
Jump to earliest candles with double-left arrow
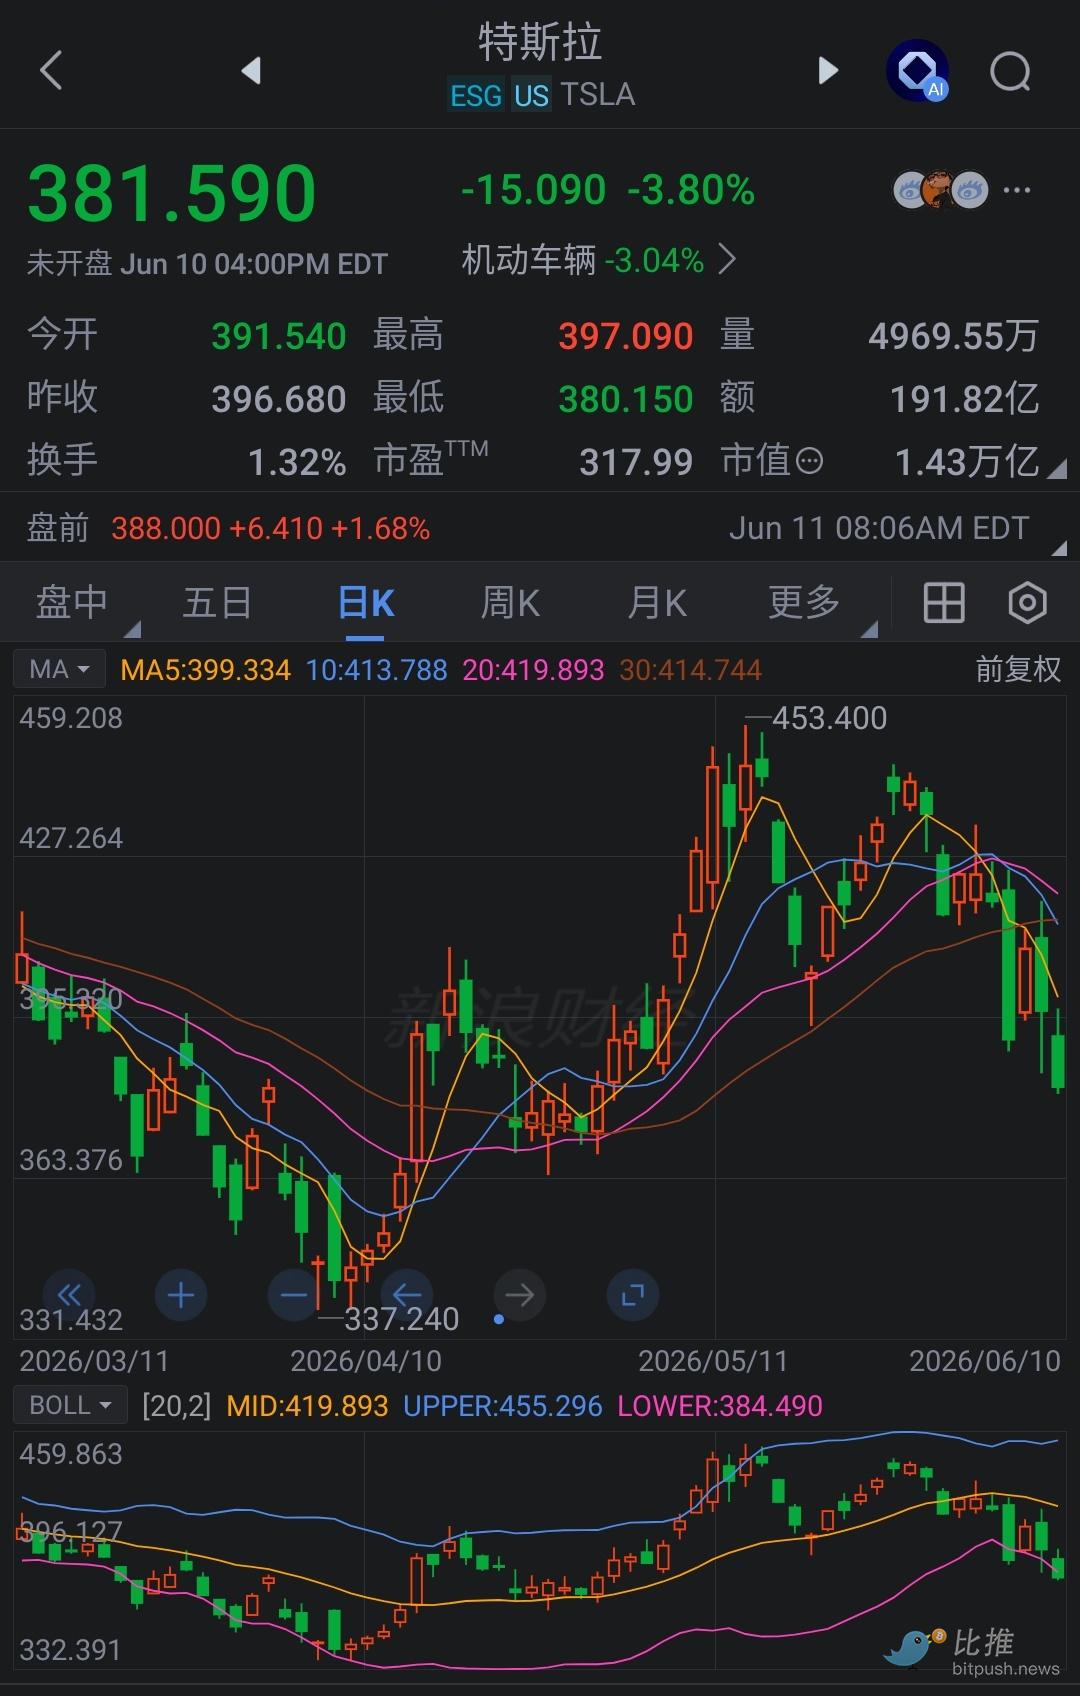click(68, 1296)
